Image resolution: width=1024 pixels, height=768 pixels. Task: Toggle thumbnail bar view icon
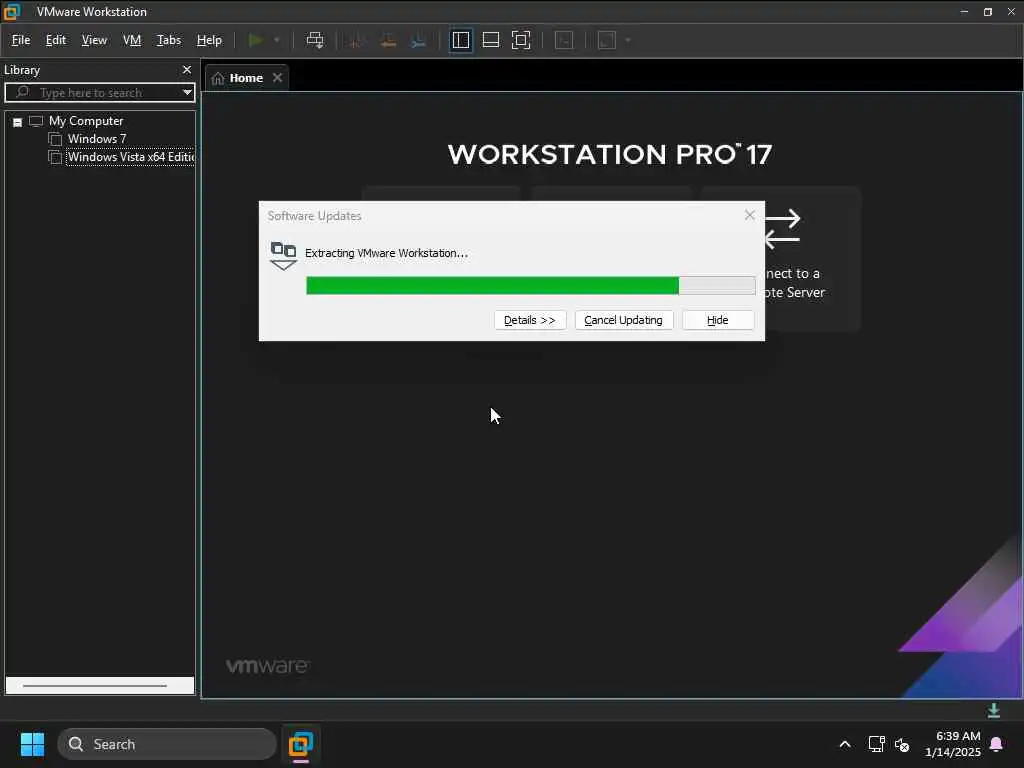click(x=490, y=40)
